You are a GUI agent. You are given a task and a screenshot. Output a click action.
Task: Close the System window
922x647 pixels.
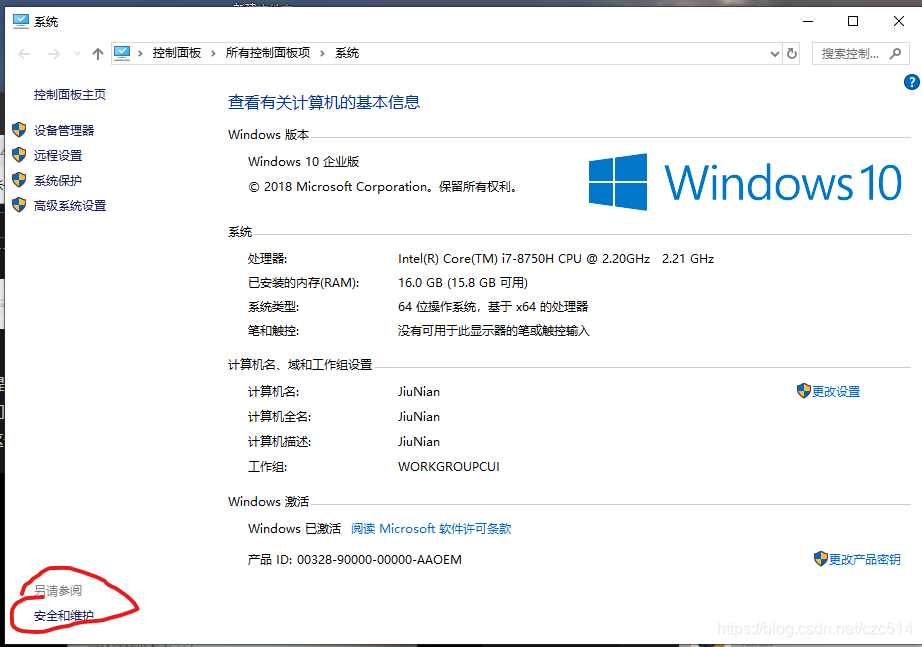point(898,21)
